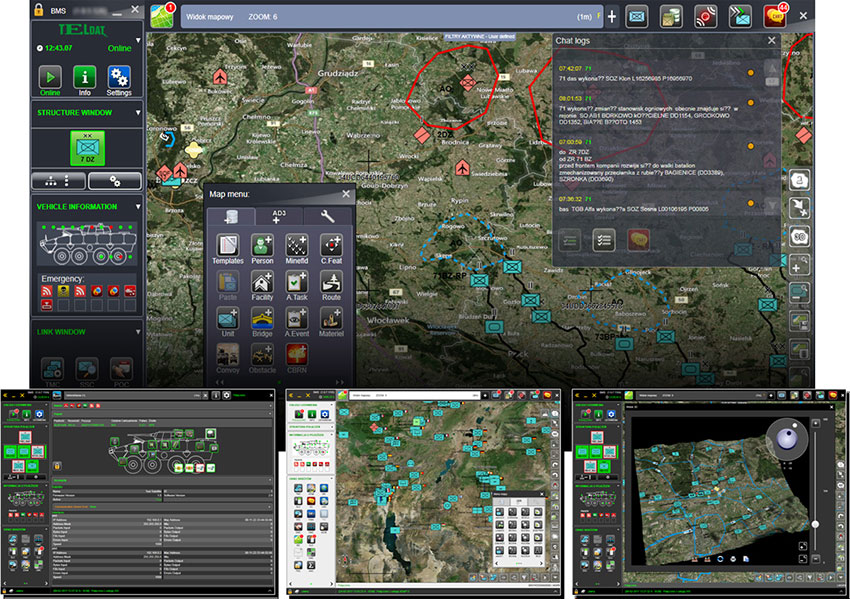This screenshot has width=850, height=599.
Task: Click the plus button beside the map bar
Action: 612,17
